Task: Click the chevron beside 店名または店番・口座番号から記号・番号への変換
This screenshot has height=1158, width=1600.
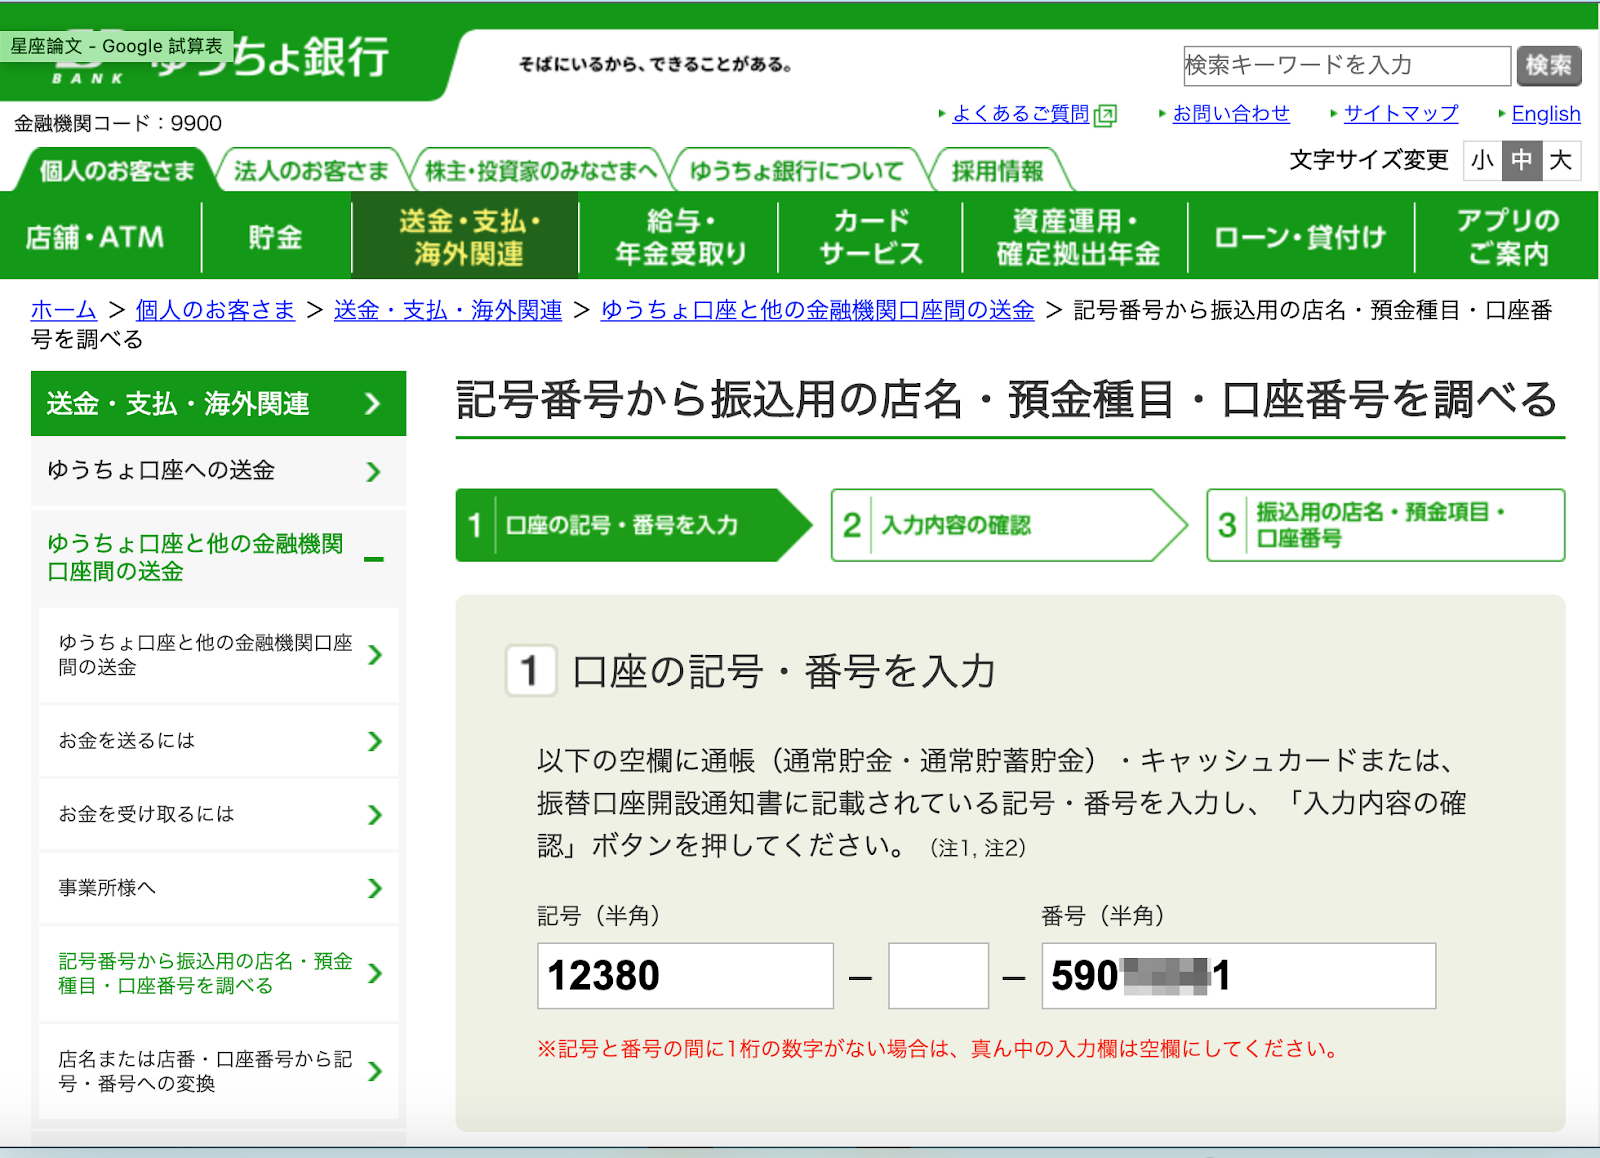Action: [375, 1071]
